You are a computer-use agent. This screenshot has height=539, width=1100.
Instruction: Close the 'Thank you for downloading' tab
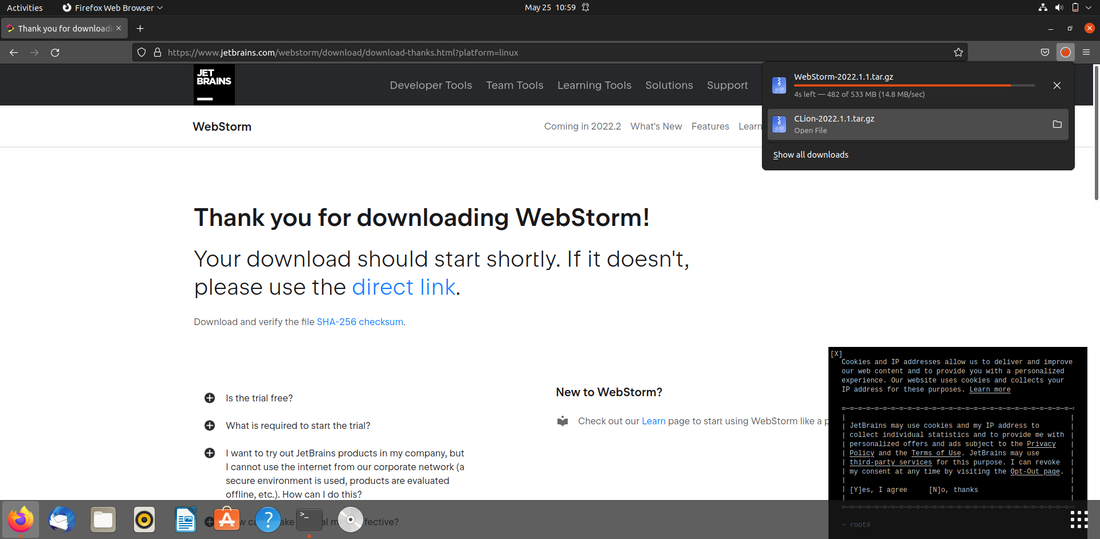coord(119,29)
